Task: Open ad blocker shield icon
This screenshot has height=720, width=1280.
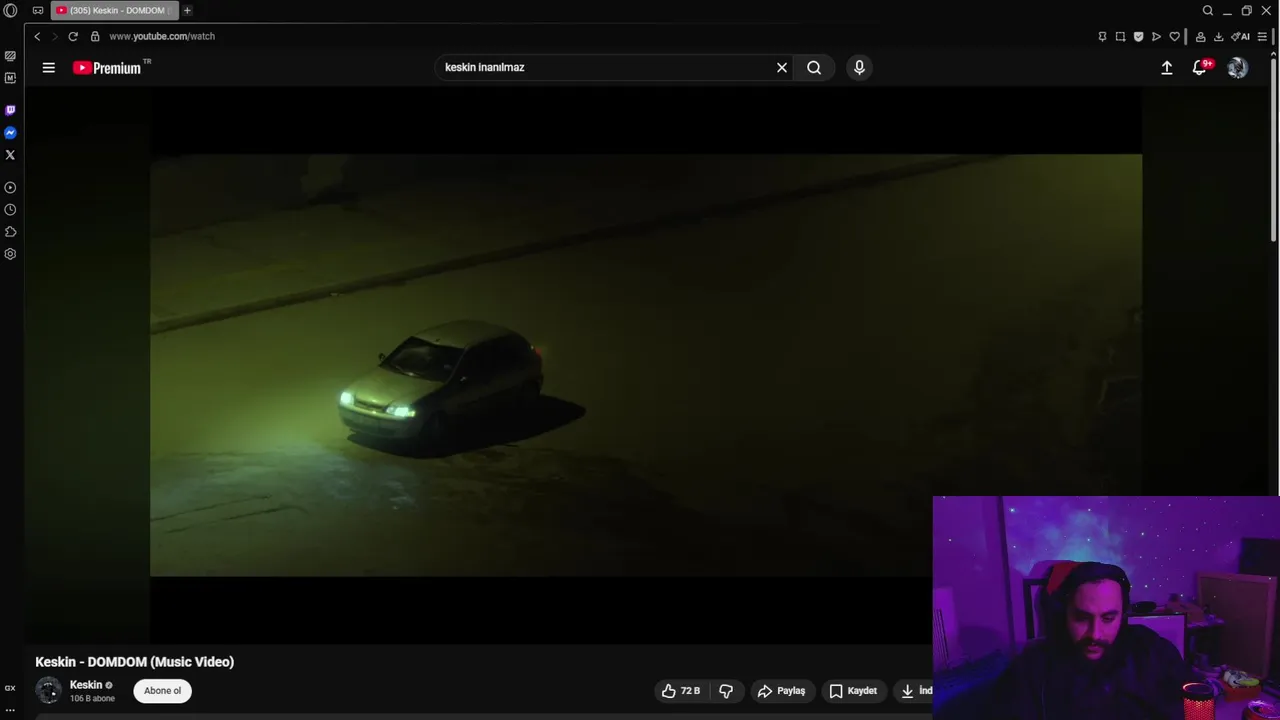Action: 1138,37
